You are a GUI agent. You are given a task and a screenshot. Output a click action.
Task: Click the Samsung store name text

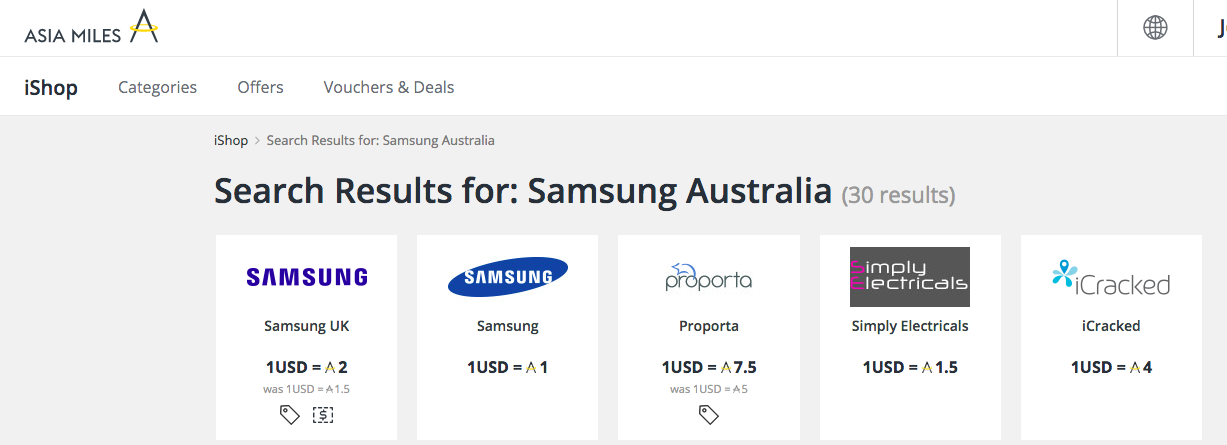click(x=508, y=326)
